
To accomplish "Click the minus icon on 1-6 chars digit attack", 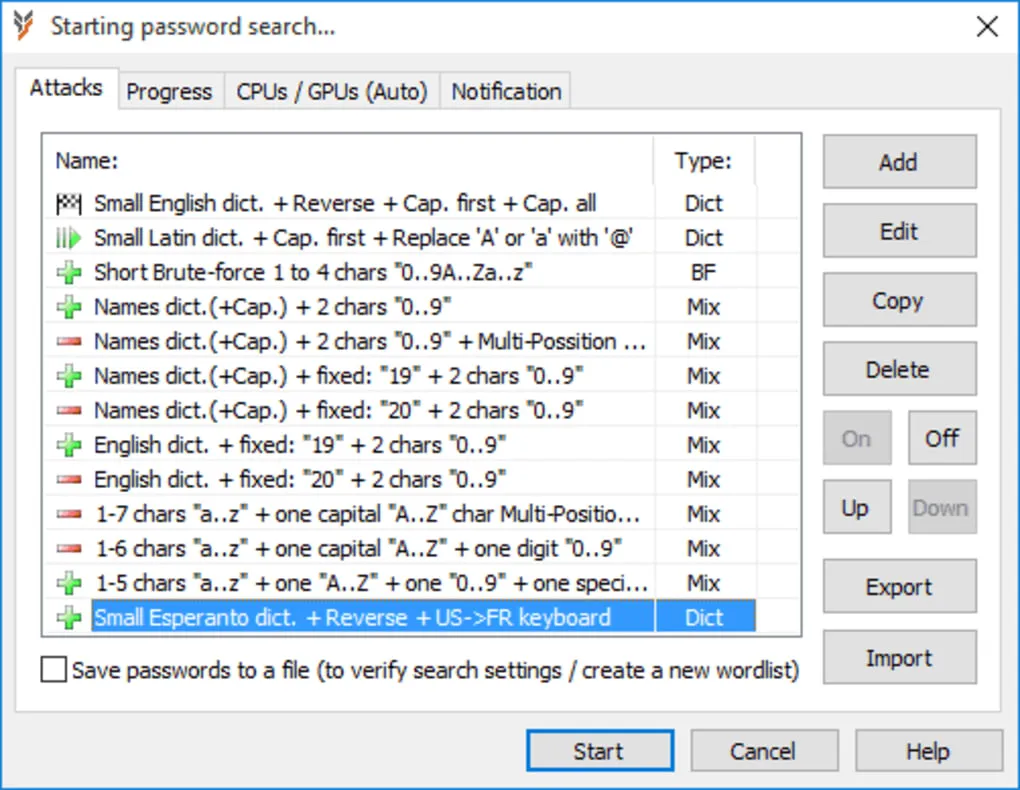I will [68, 548].
